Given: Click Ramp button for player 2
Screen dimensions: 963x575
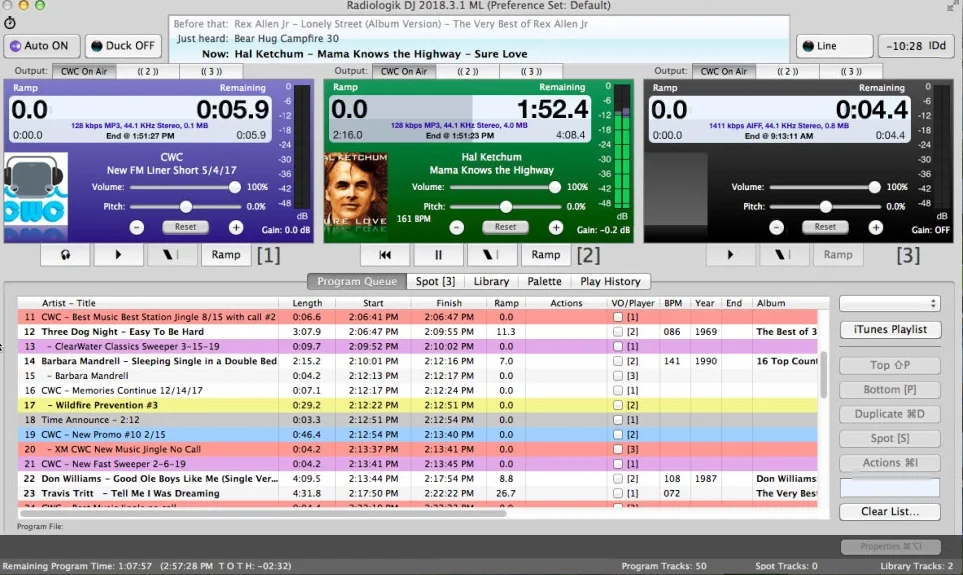Looking at the screenshot, I should [x=546, y=254].
